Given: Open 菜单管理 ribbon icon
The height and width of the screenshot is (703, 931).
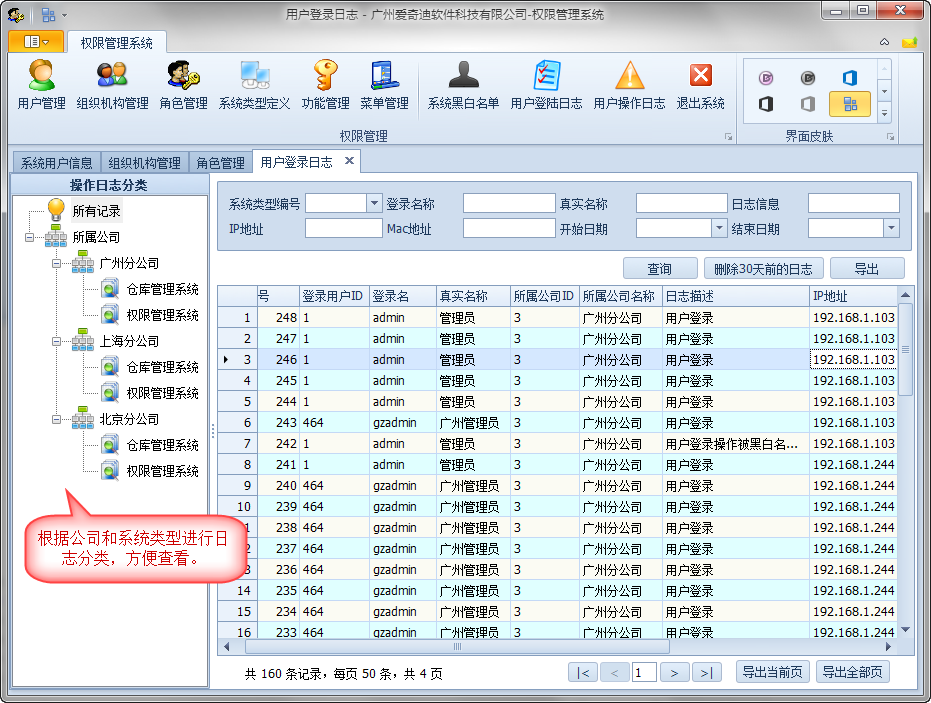Looking at the screenshot, I should tap(384, 85).
